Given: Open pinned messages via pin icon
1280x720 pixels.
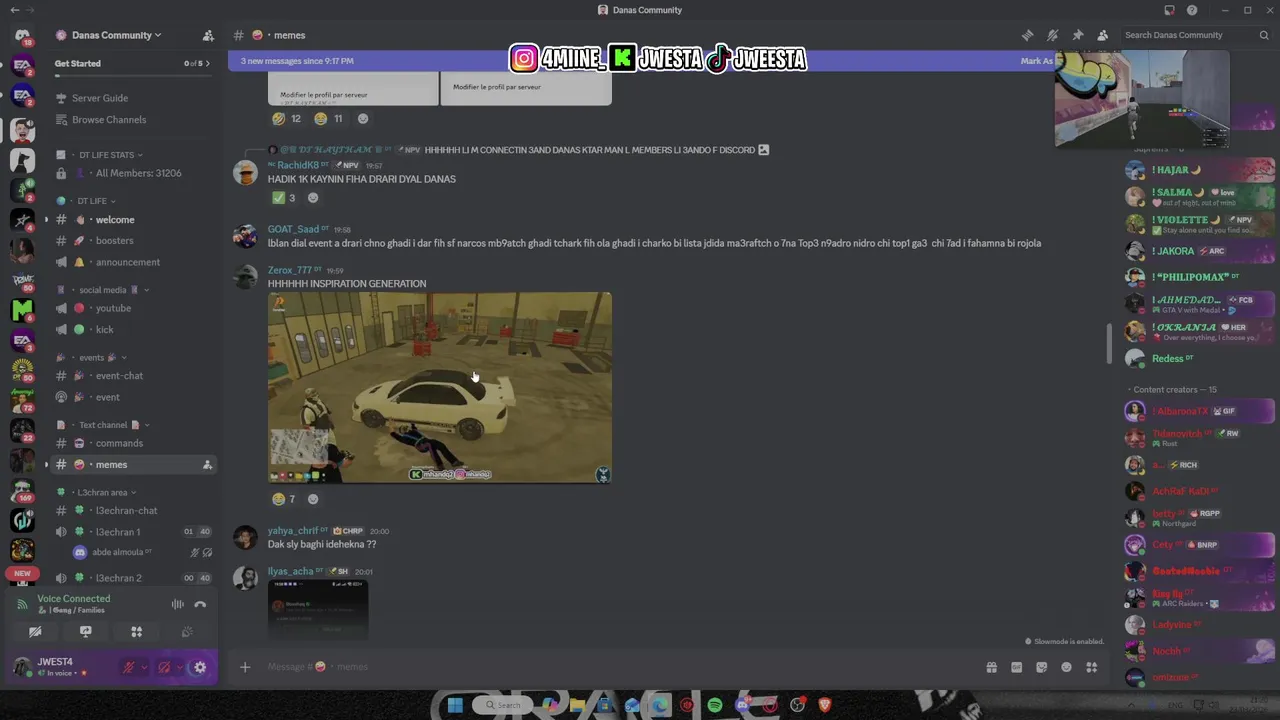Looking at the screenshot, I should click(1077, 35).
